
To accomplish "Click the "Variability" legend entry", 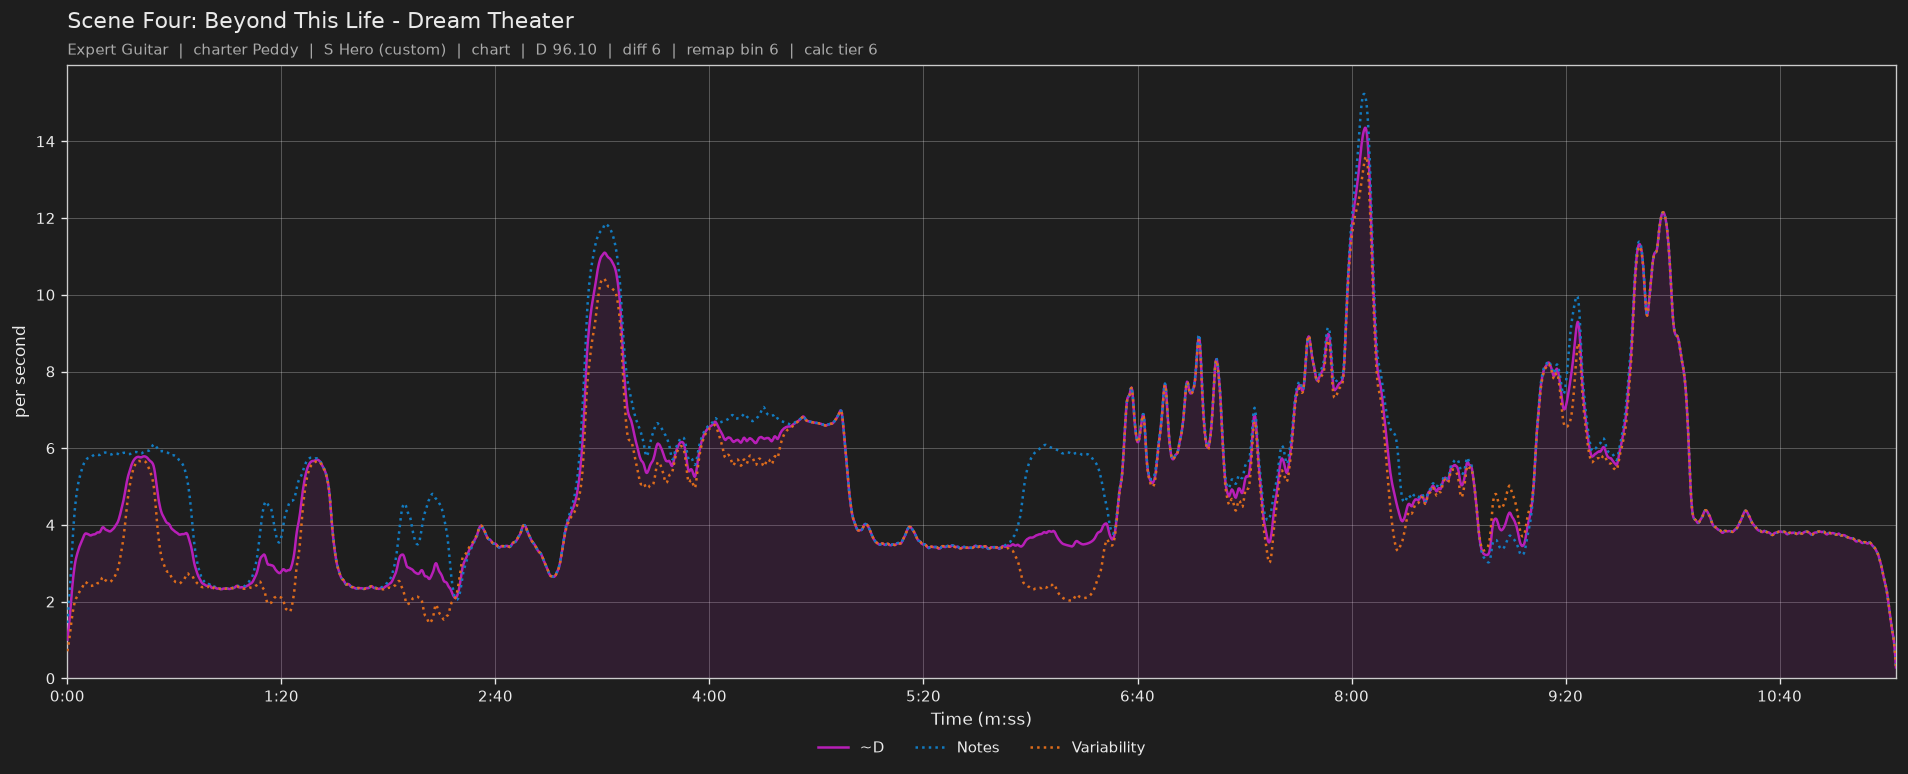I will [x=1086, y=748].
